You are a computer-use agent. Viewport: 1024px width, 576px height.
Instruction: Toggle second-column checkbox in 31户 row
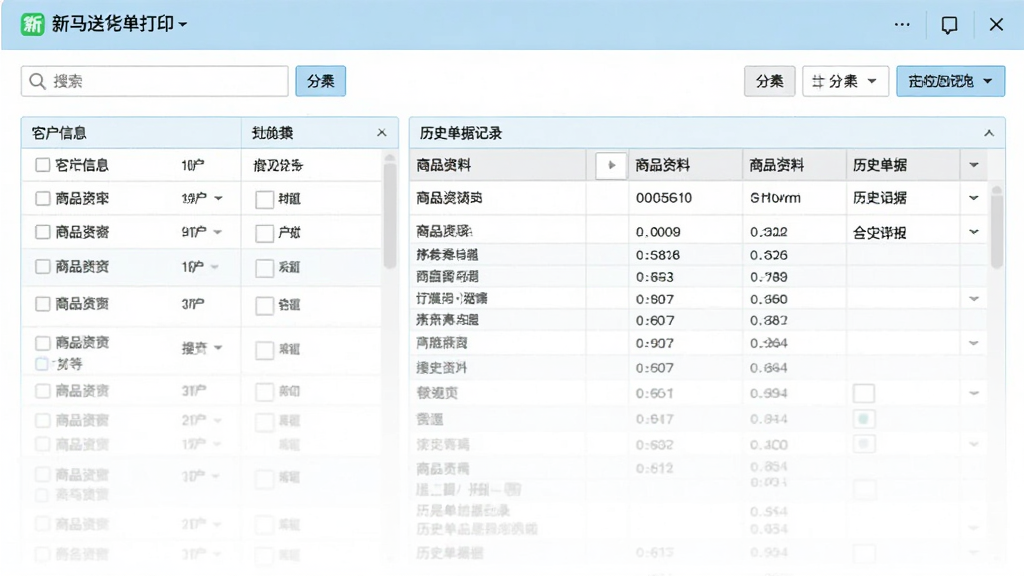click(x=264, y=392)
